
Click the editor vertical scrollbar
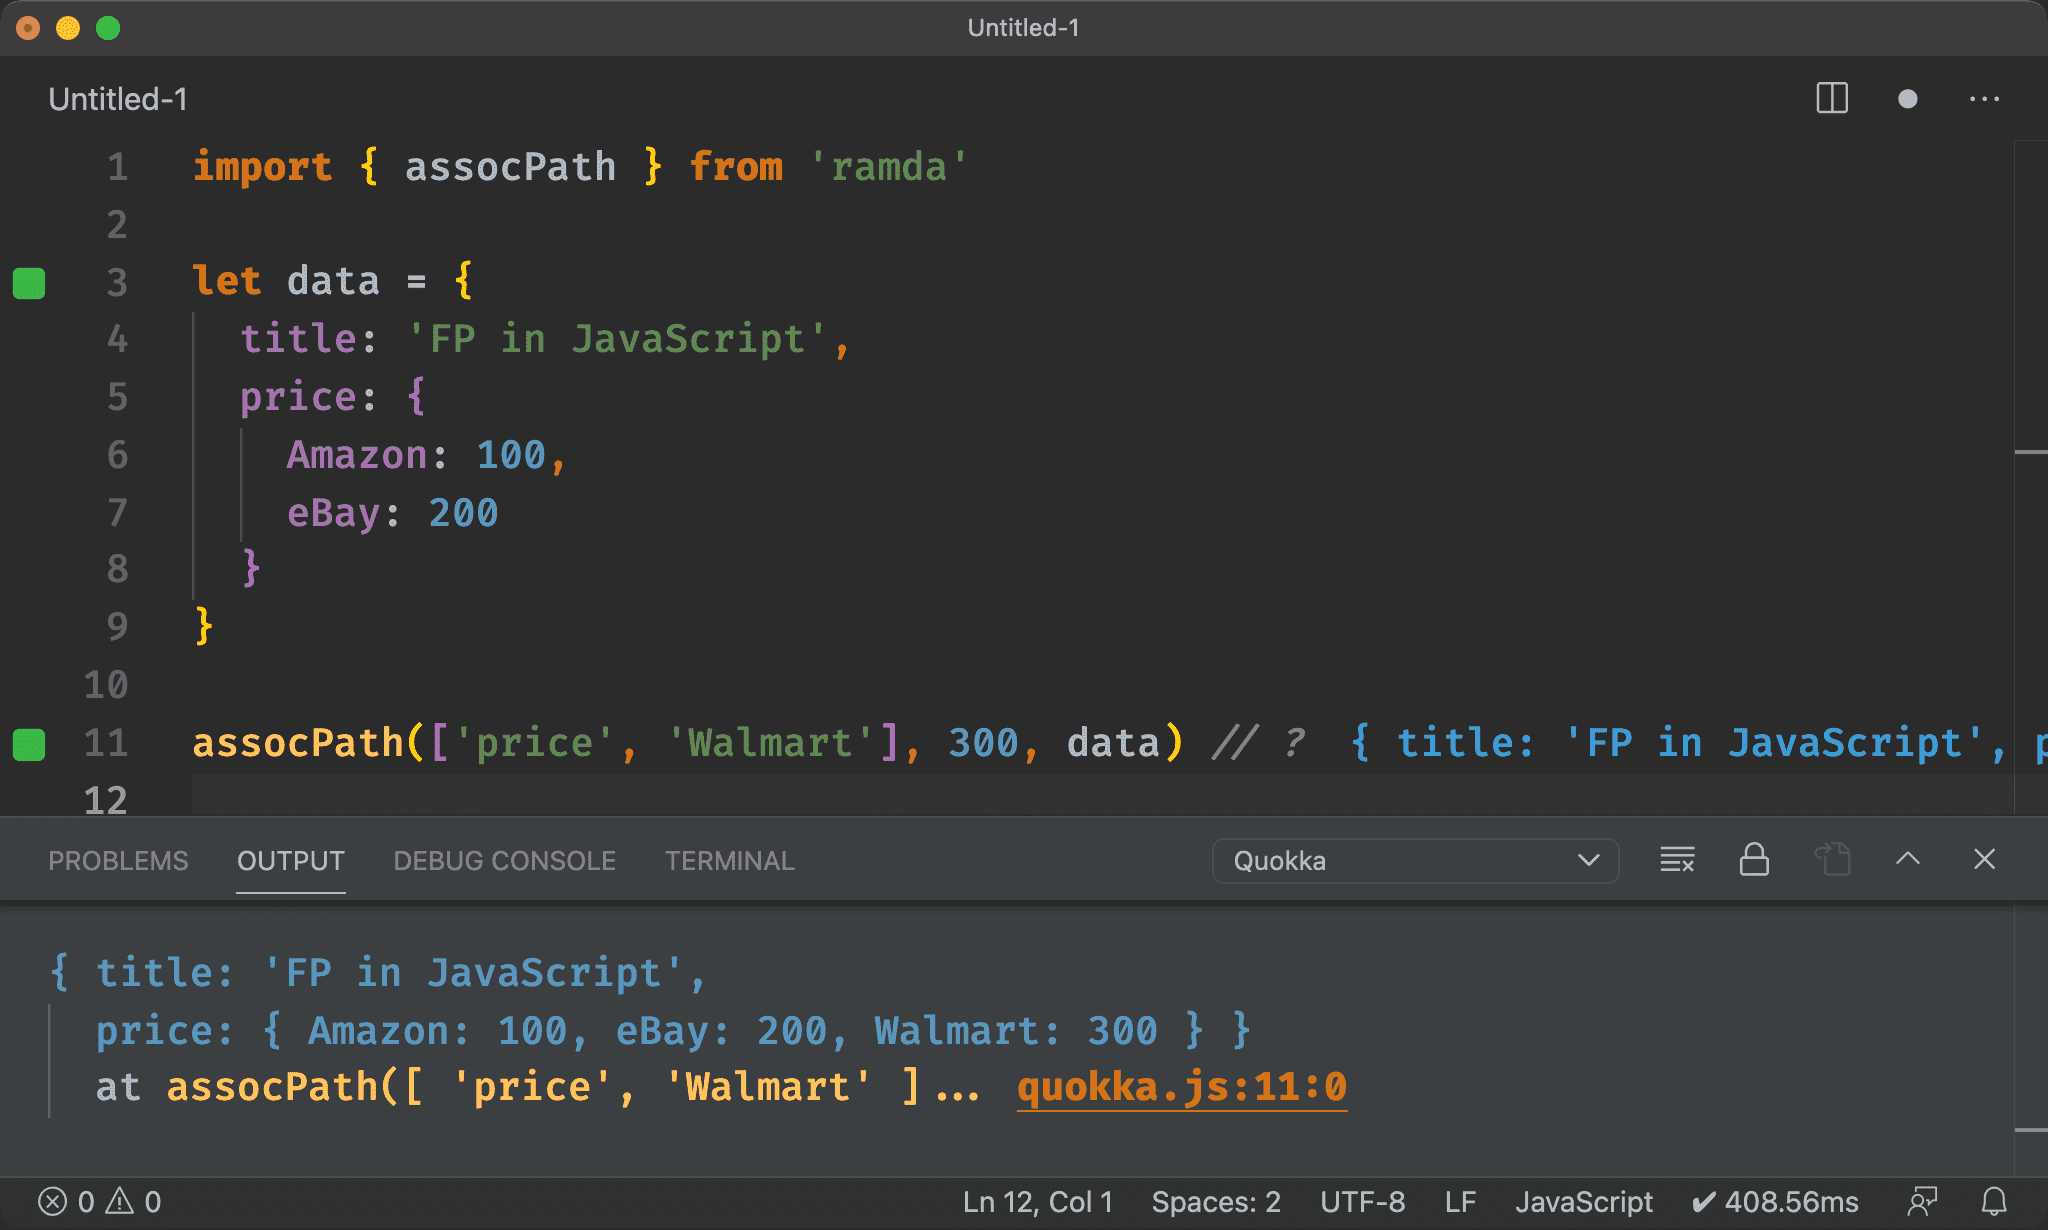(2030, 478)
